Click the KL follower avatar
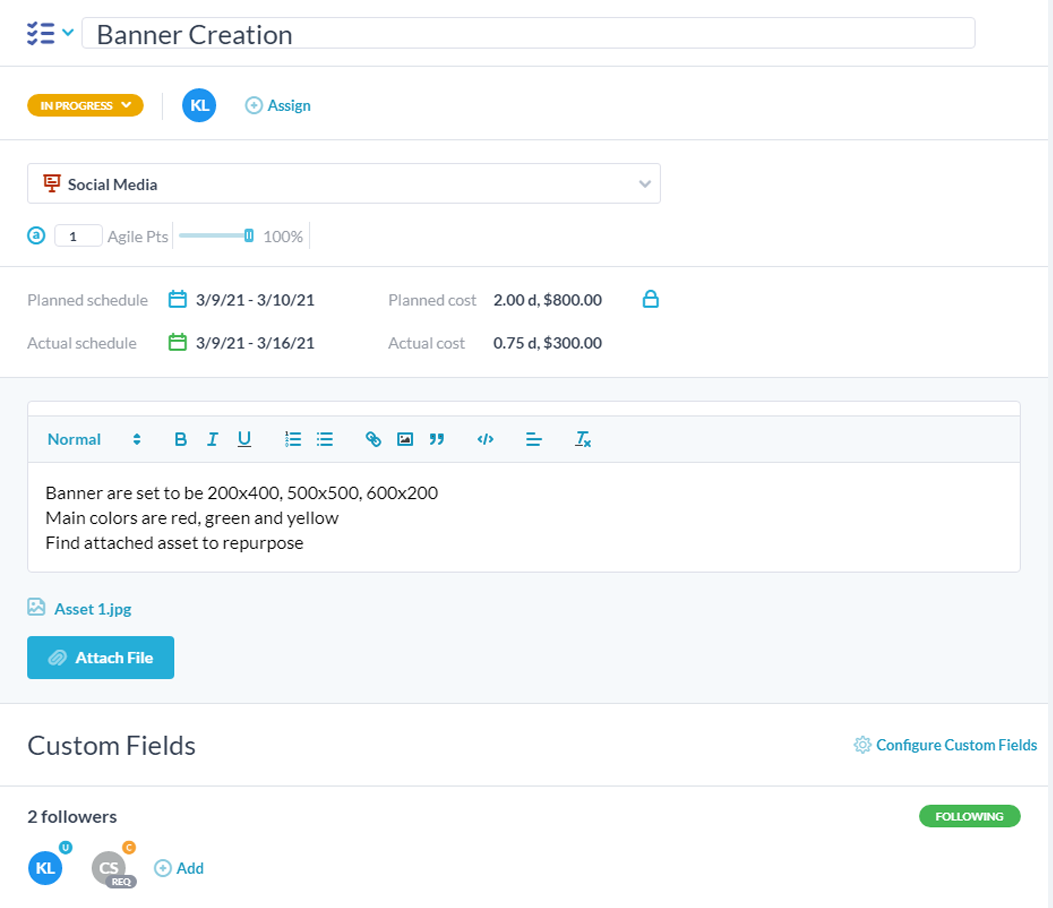Viewport: 1053px width, 908px height. point(46,868)
